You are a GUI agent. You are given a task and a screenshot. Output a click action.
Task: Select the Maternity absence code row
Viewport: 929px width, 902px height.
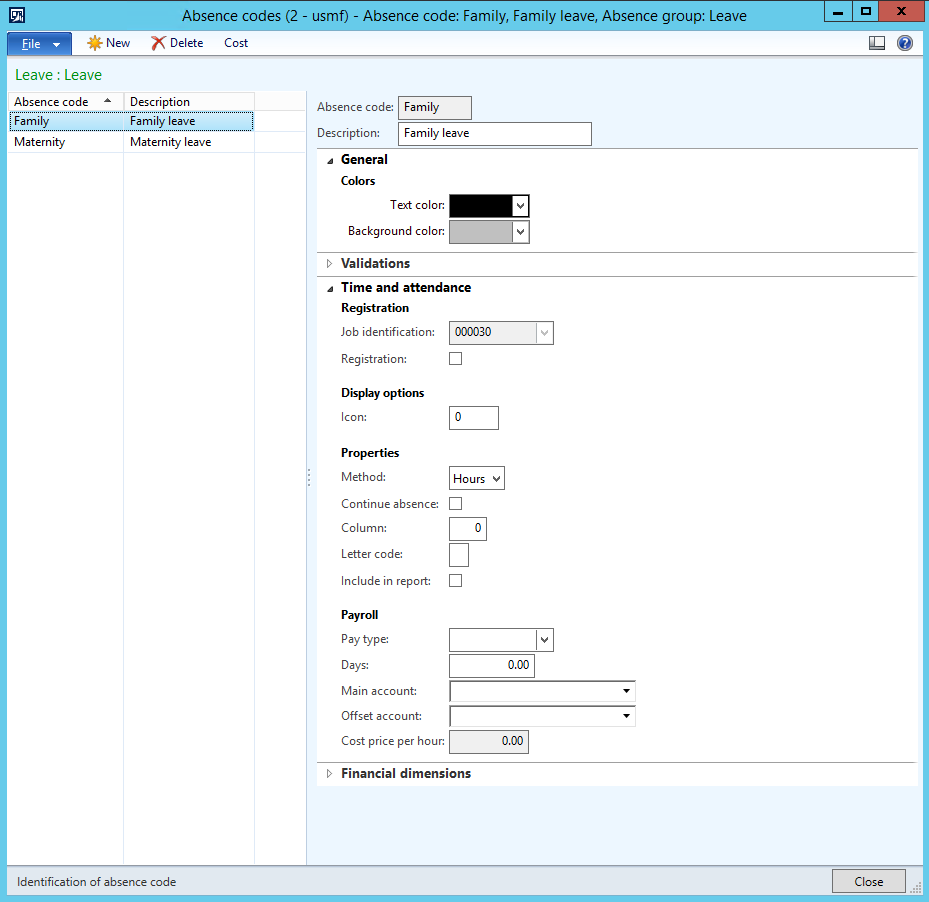(x=40, y=142)
